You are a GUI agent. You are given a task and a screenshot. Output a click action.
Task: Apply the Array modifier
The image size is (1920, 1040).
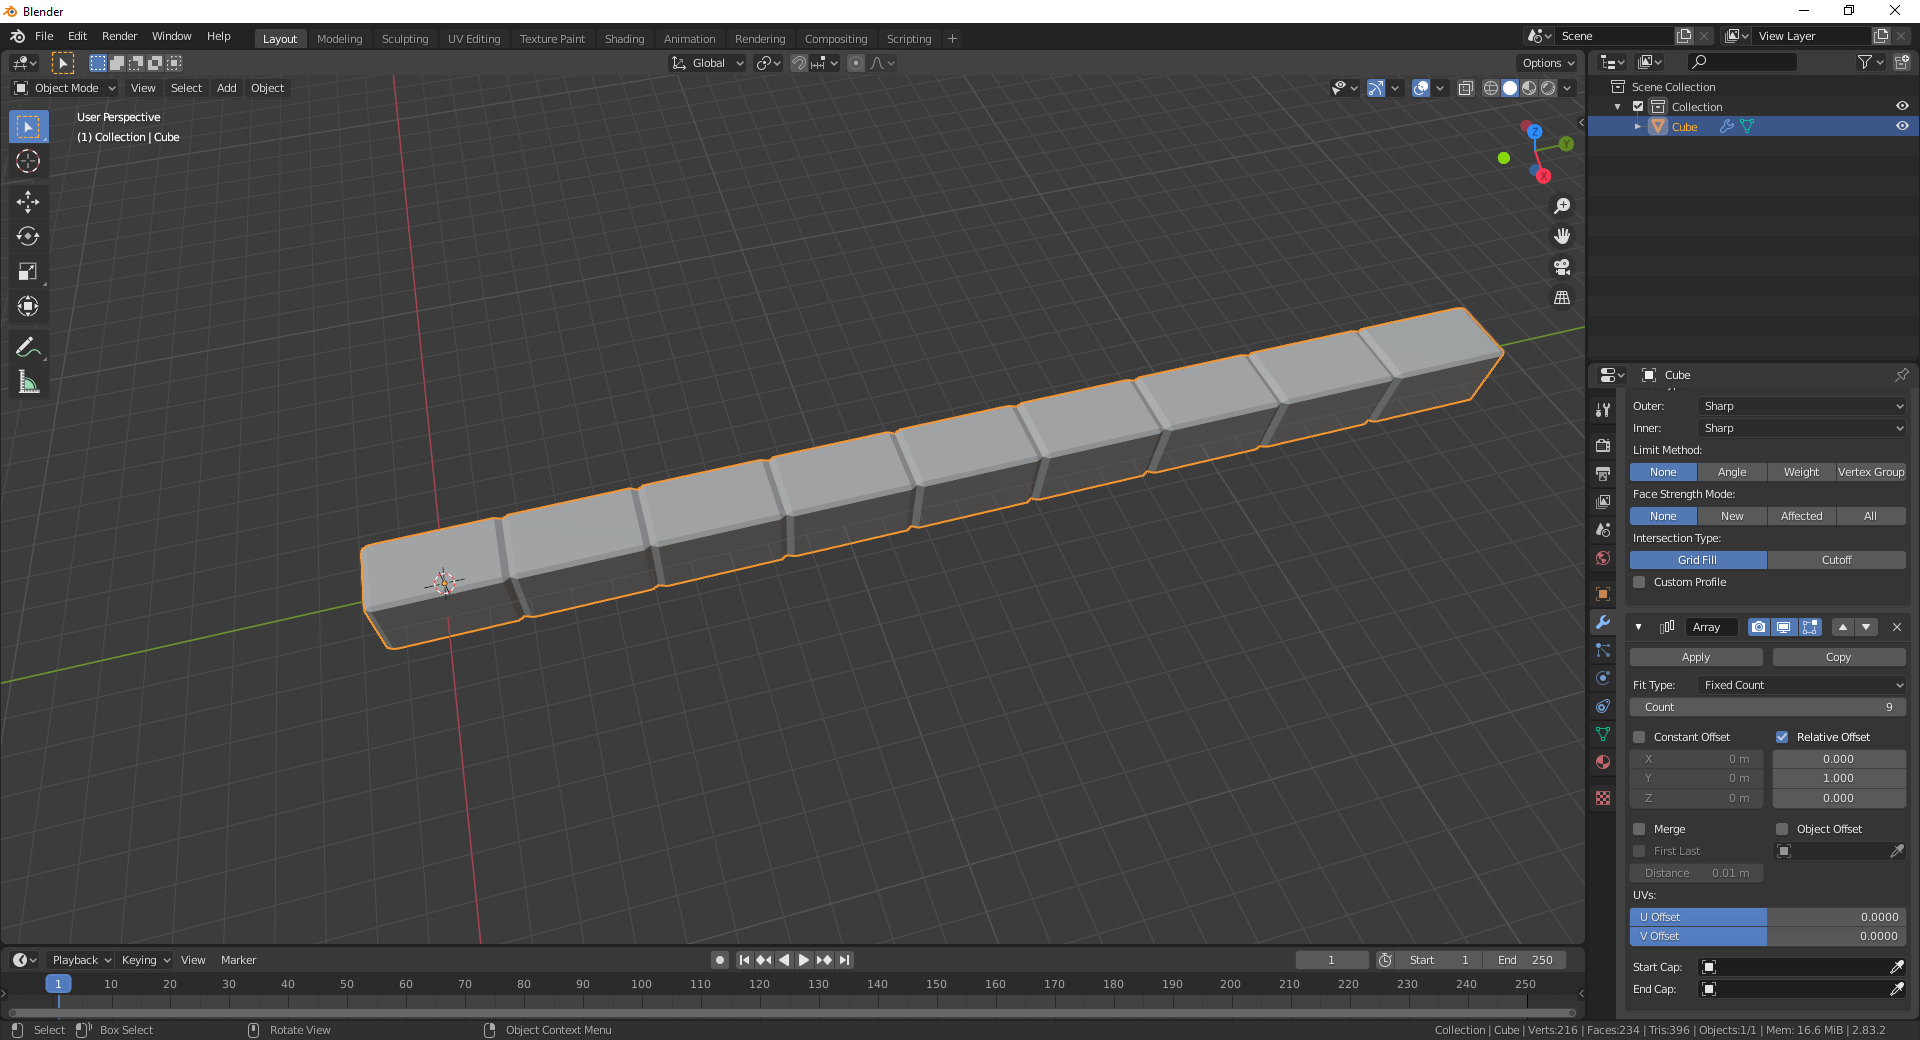click(x=1696, y=657)
